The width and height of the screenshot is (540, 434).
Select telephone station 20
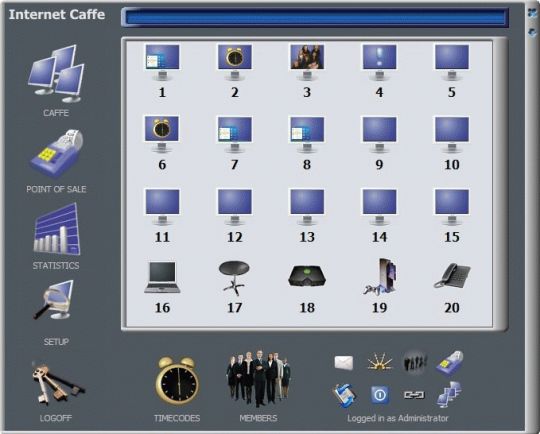(x=452, y=275)
